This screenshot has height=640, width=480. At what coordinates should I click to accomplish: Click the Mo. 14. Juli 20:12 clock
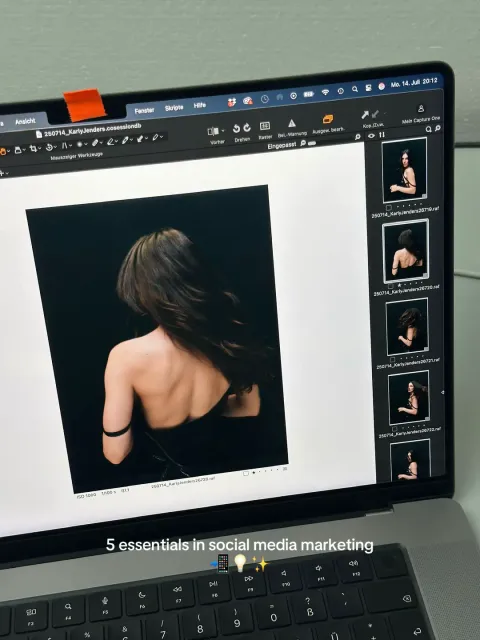pyautogui.click(x=414, y=83)
